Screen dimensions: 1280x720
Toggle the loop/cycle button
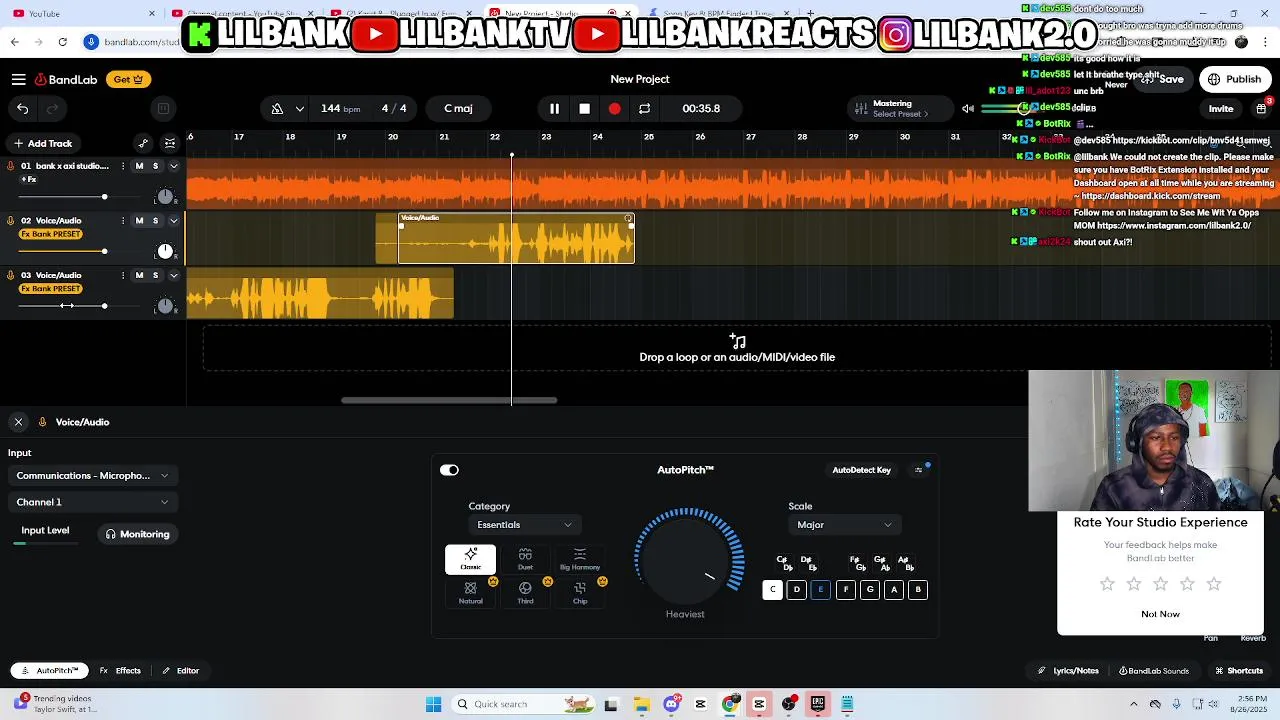click(644, 108)
